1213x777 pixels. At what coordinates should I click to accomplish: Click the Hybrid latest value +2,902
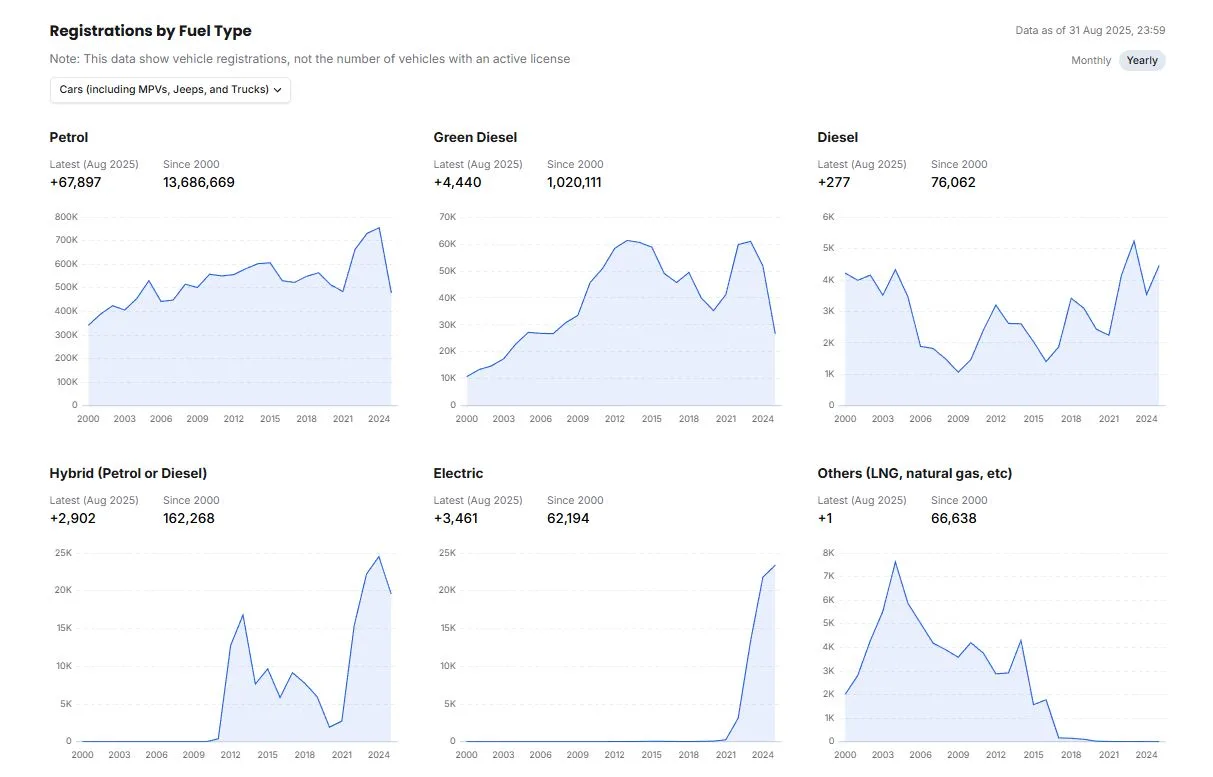(73, 519)
